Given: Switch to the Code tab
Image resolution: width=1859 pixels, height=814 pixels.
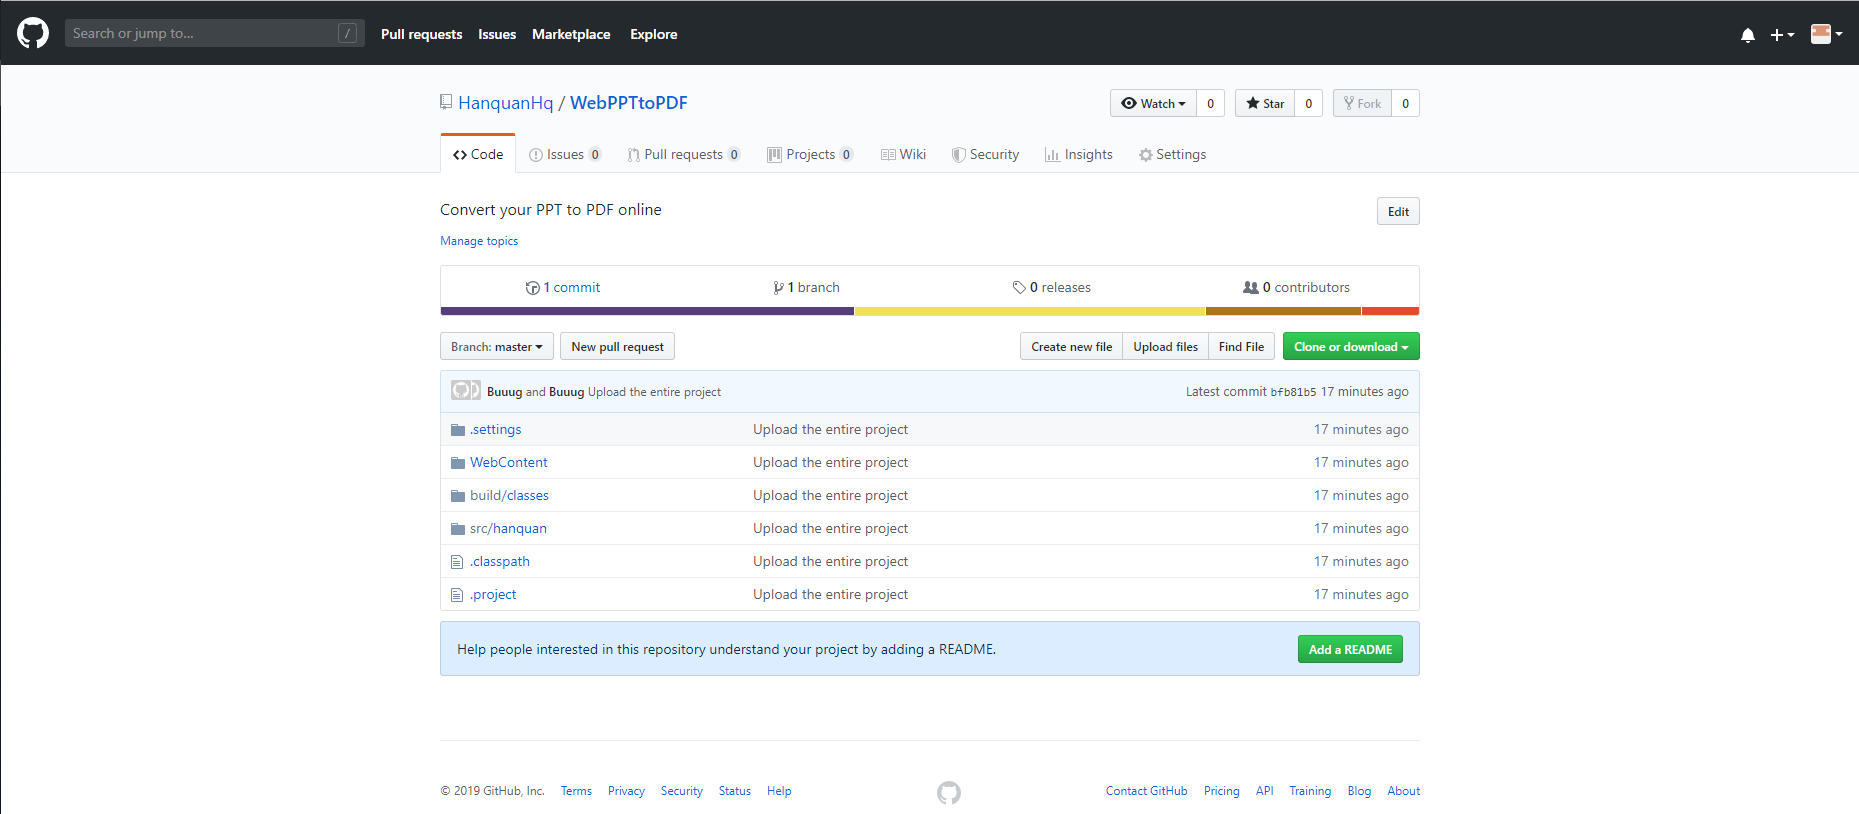Looking at the screenshot, I should [x=478, y=154].
